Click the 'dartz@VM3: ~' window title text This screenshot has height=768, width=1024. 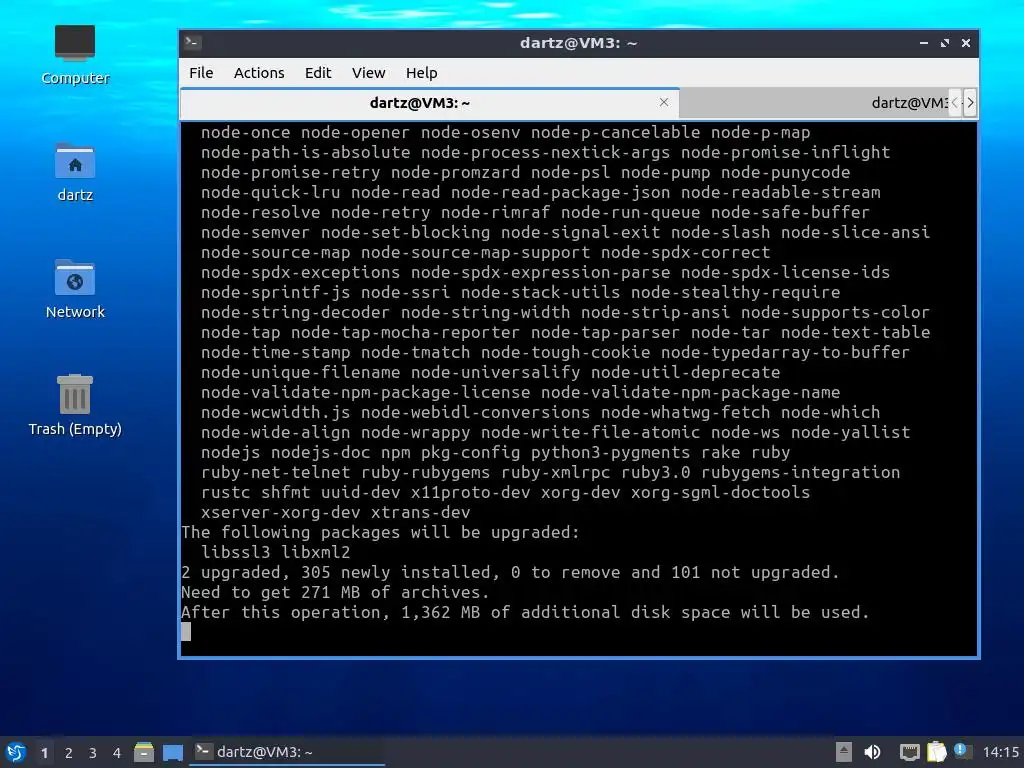coord(578,43)
